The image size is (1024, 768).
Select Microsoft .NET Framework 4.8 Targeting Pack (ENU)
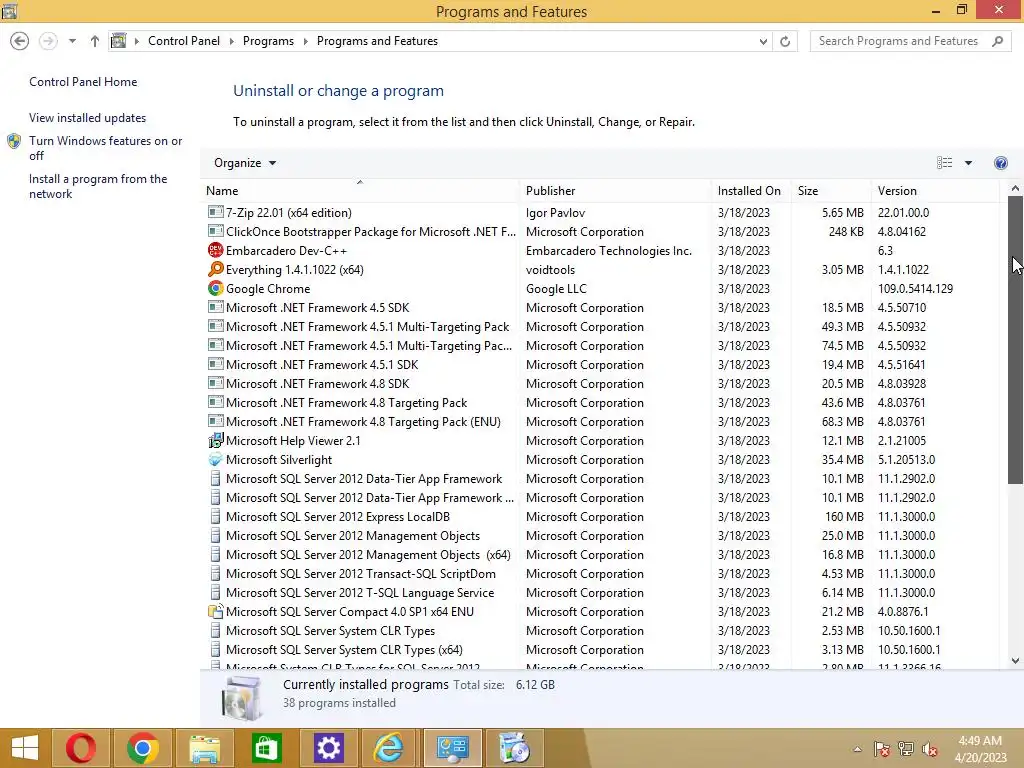click(600, 421)
